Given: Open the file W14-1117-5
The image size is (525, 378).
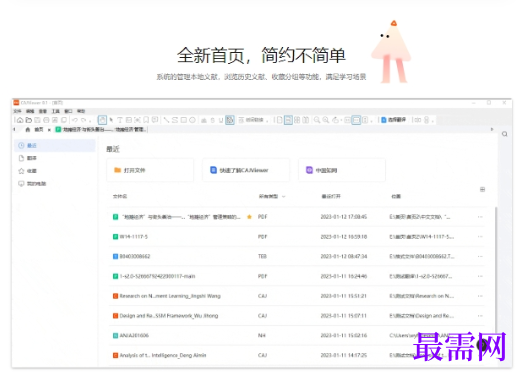Looking at the screenshot, I should 134,237.
